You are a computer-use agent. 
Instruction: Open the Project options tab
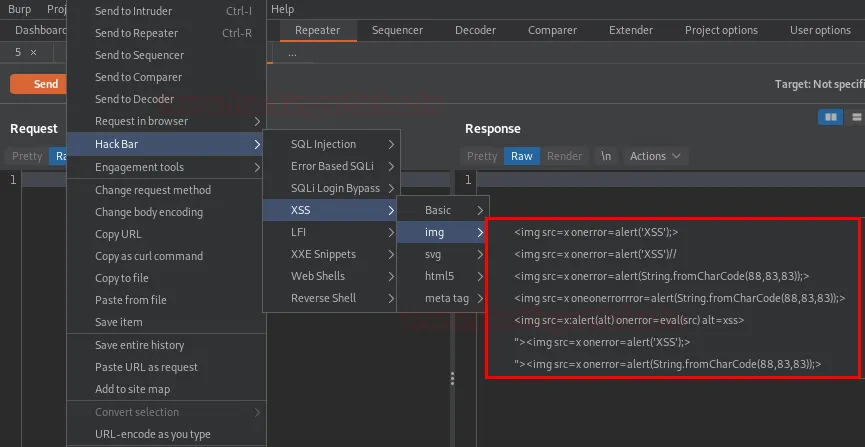click(x=721, y=30)
